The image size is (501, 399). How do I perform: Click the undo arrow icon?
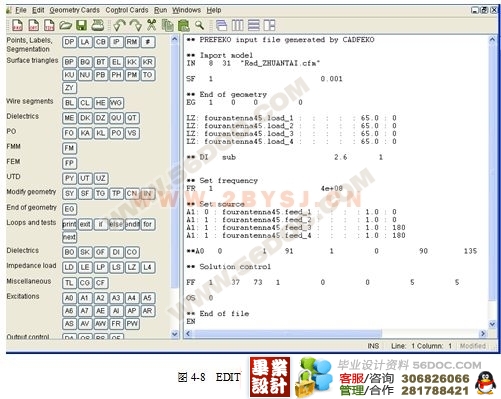tap(119, 25)
